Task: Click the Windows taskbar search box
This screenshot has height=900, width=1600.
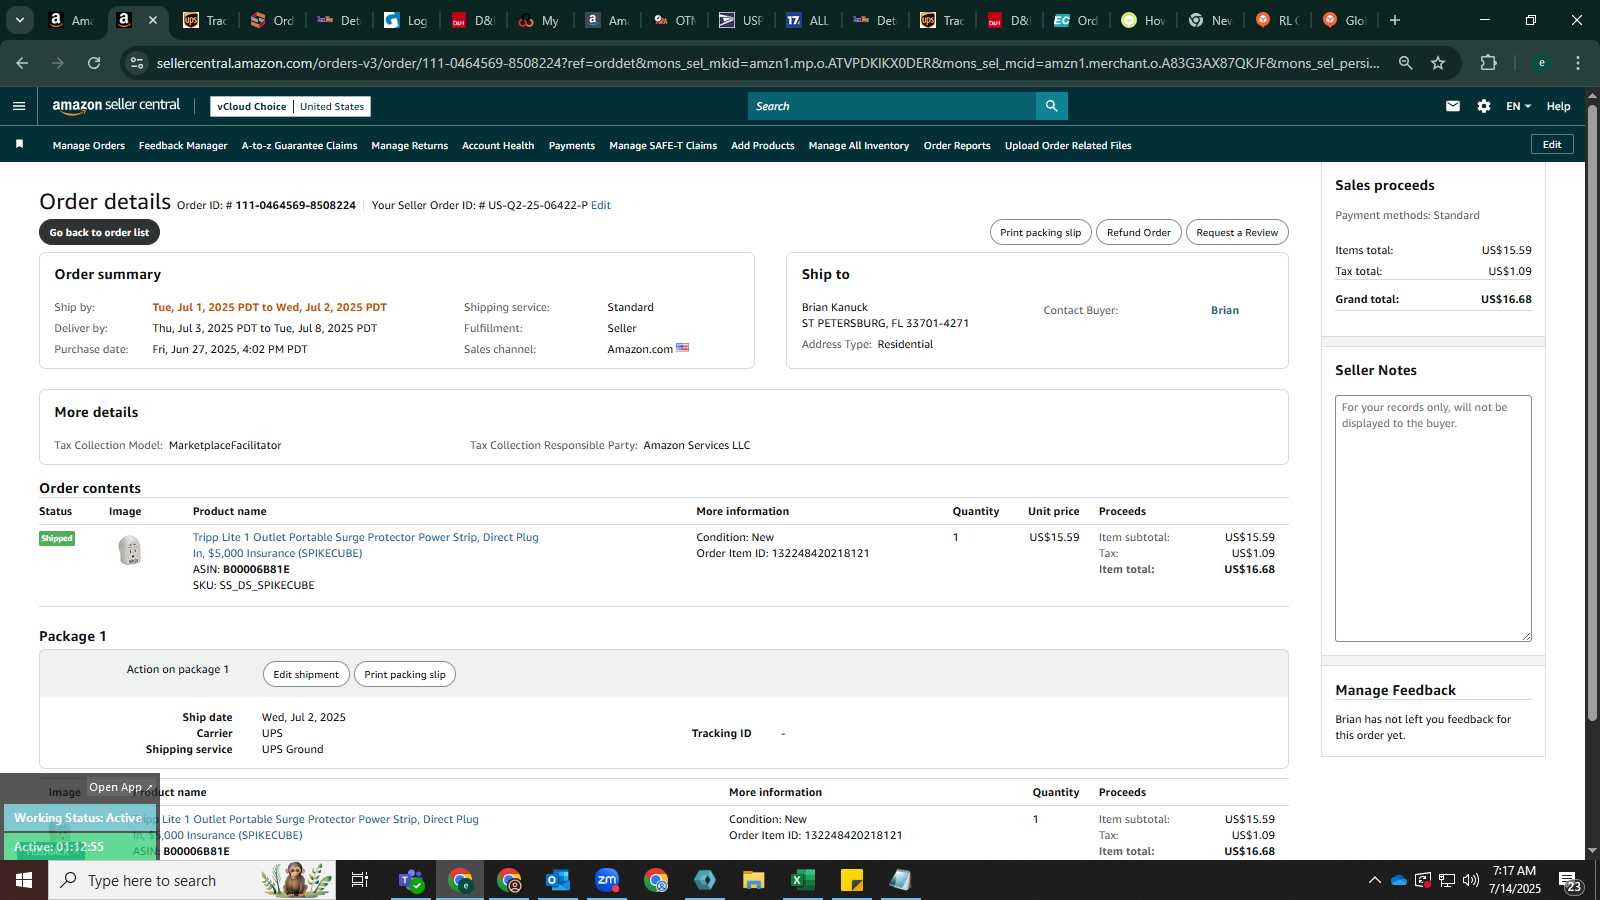Action: (192, 880)
